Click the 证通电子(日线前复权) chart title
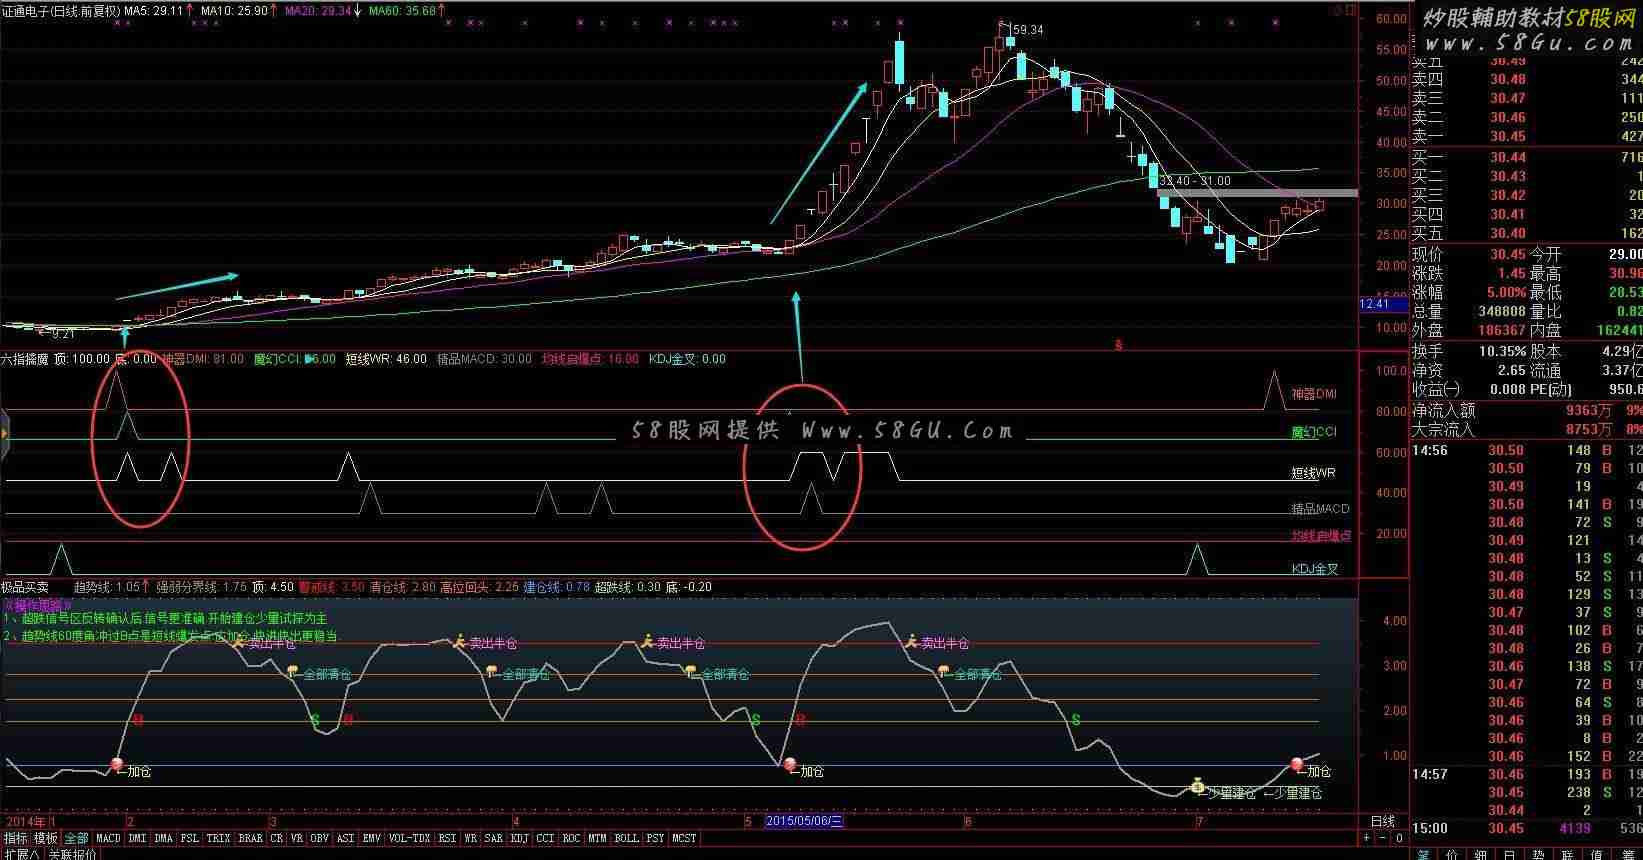 [60, 10]
